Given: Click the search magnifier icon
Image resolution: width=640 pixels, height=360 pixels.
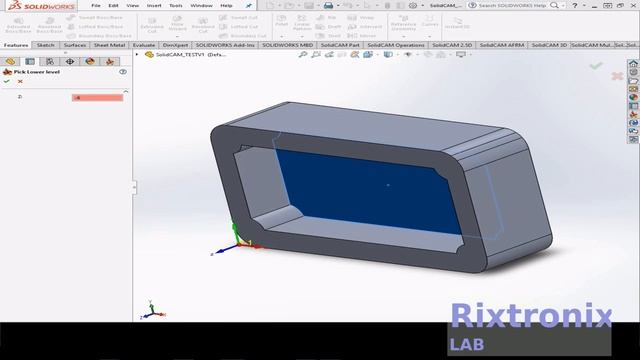Looking at the screenshot, I should (554, 5).
